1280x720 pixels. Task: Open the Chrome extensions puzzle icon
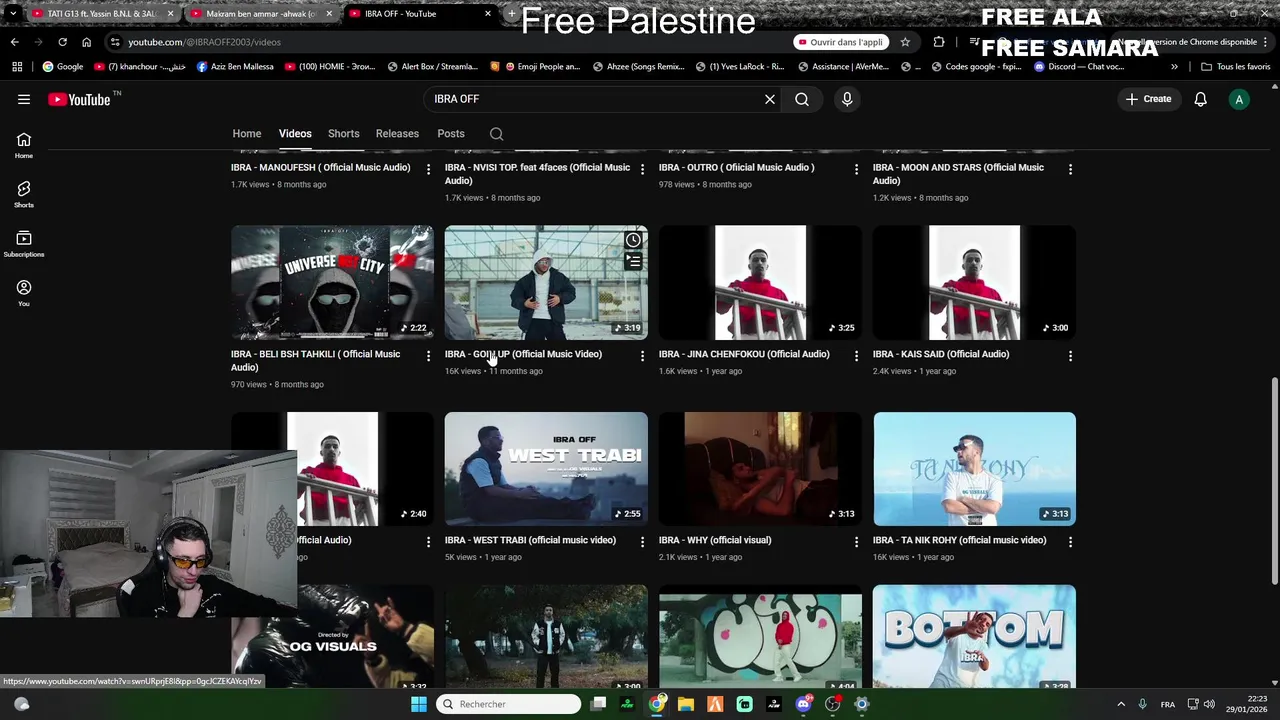938,42
